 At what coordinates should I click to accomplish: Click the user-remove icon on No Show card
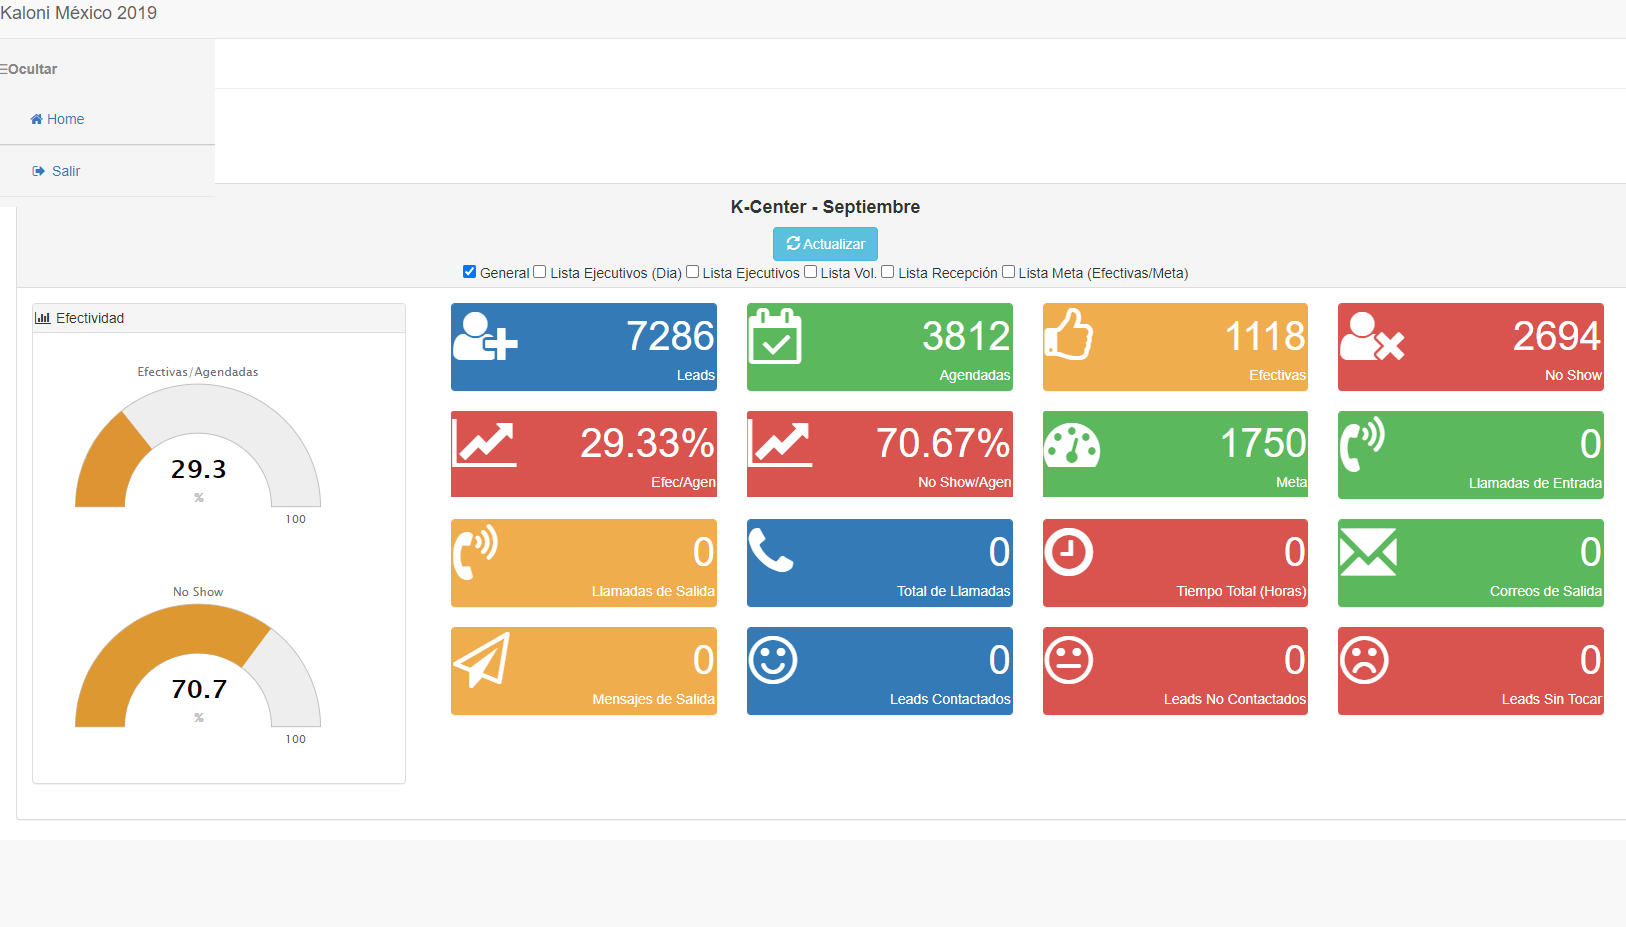coord(1372,337)
